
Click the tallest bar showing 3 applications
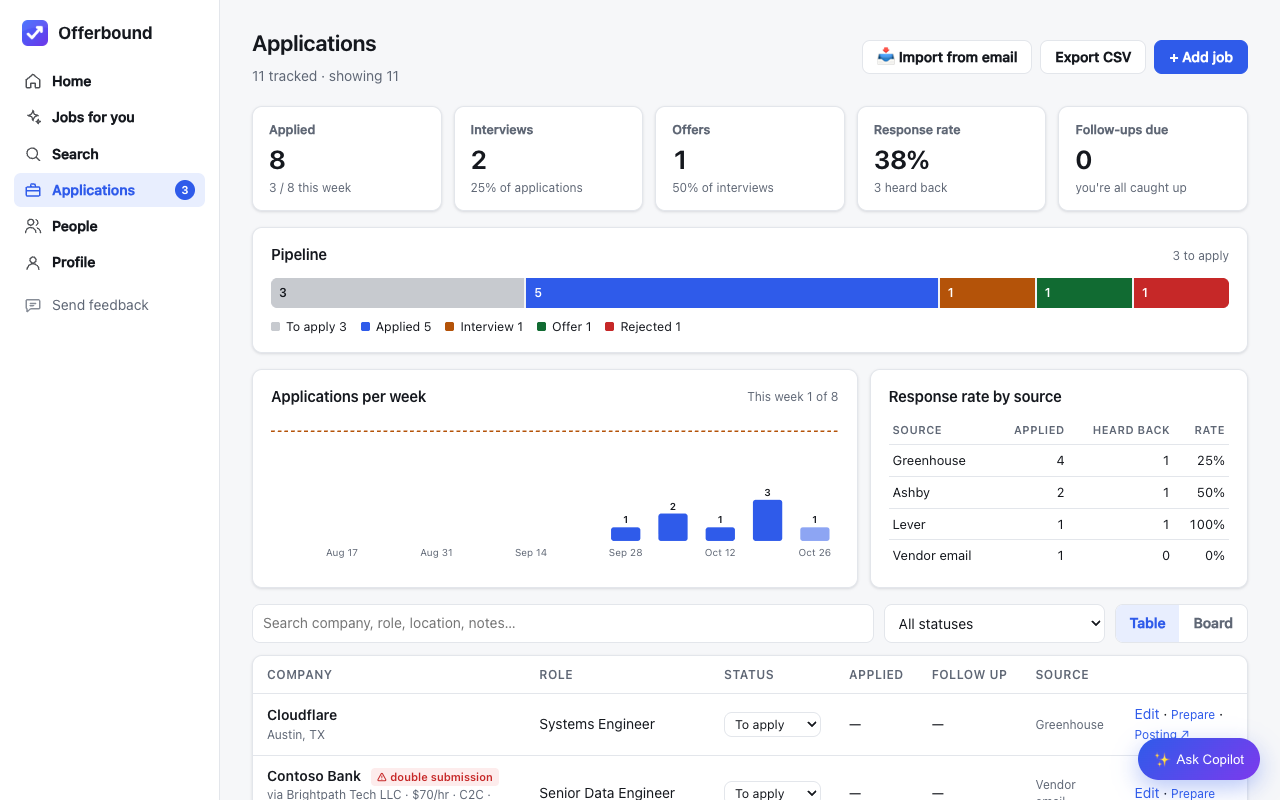click(x=767, y=520)
